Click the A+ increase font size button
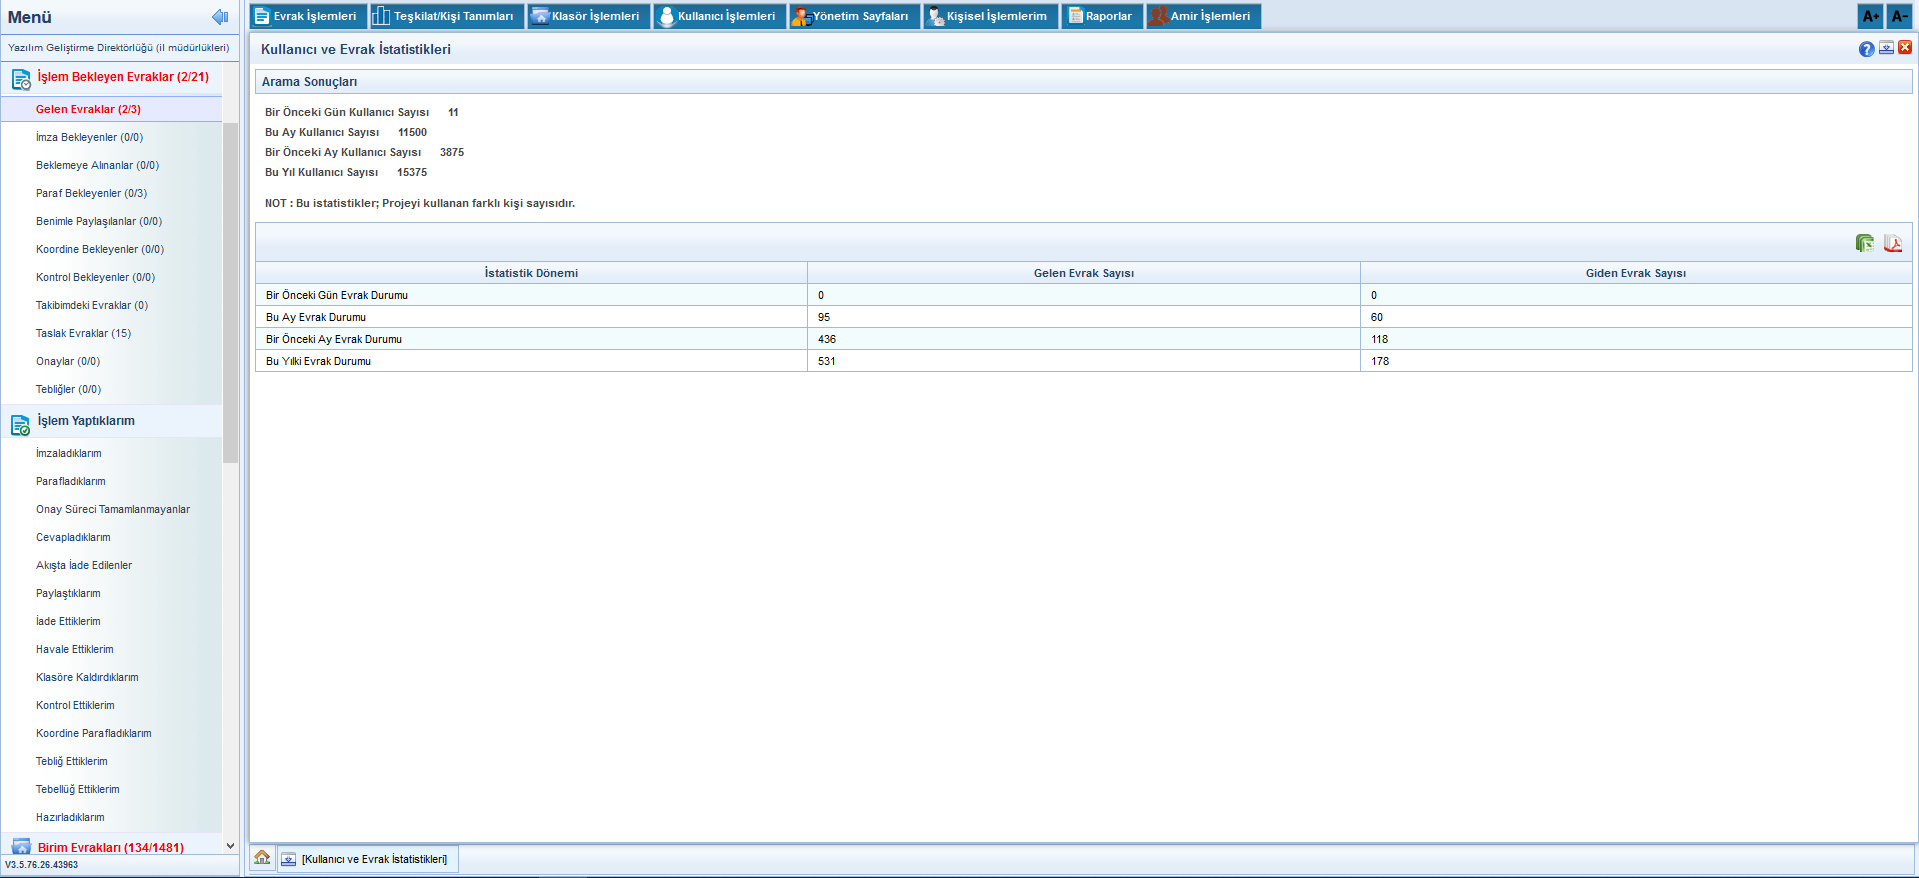The height and width of the screenshot is (878, 1919). [x=1870, y=16]
